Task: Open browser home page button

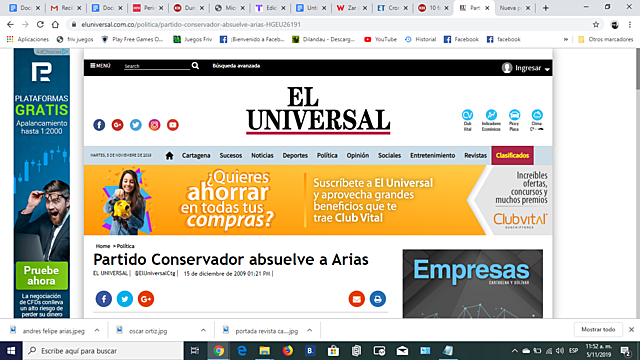Action: pyautogui.click(x=55, y=24)
